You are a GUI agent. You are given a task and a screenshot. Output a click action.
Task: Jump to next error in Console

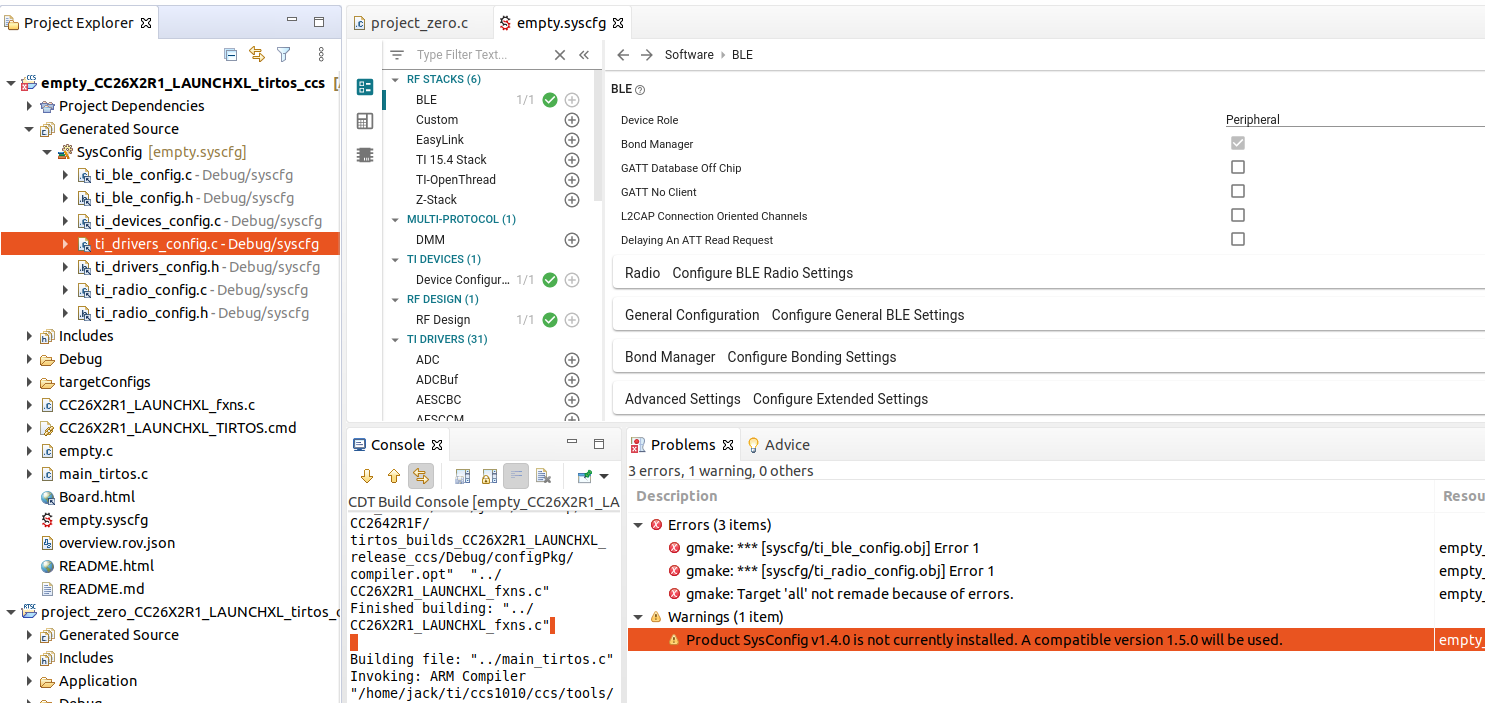367,476
